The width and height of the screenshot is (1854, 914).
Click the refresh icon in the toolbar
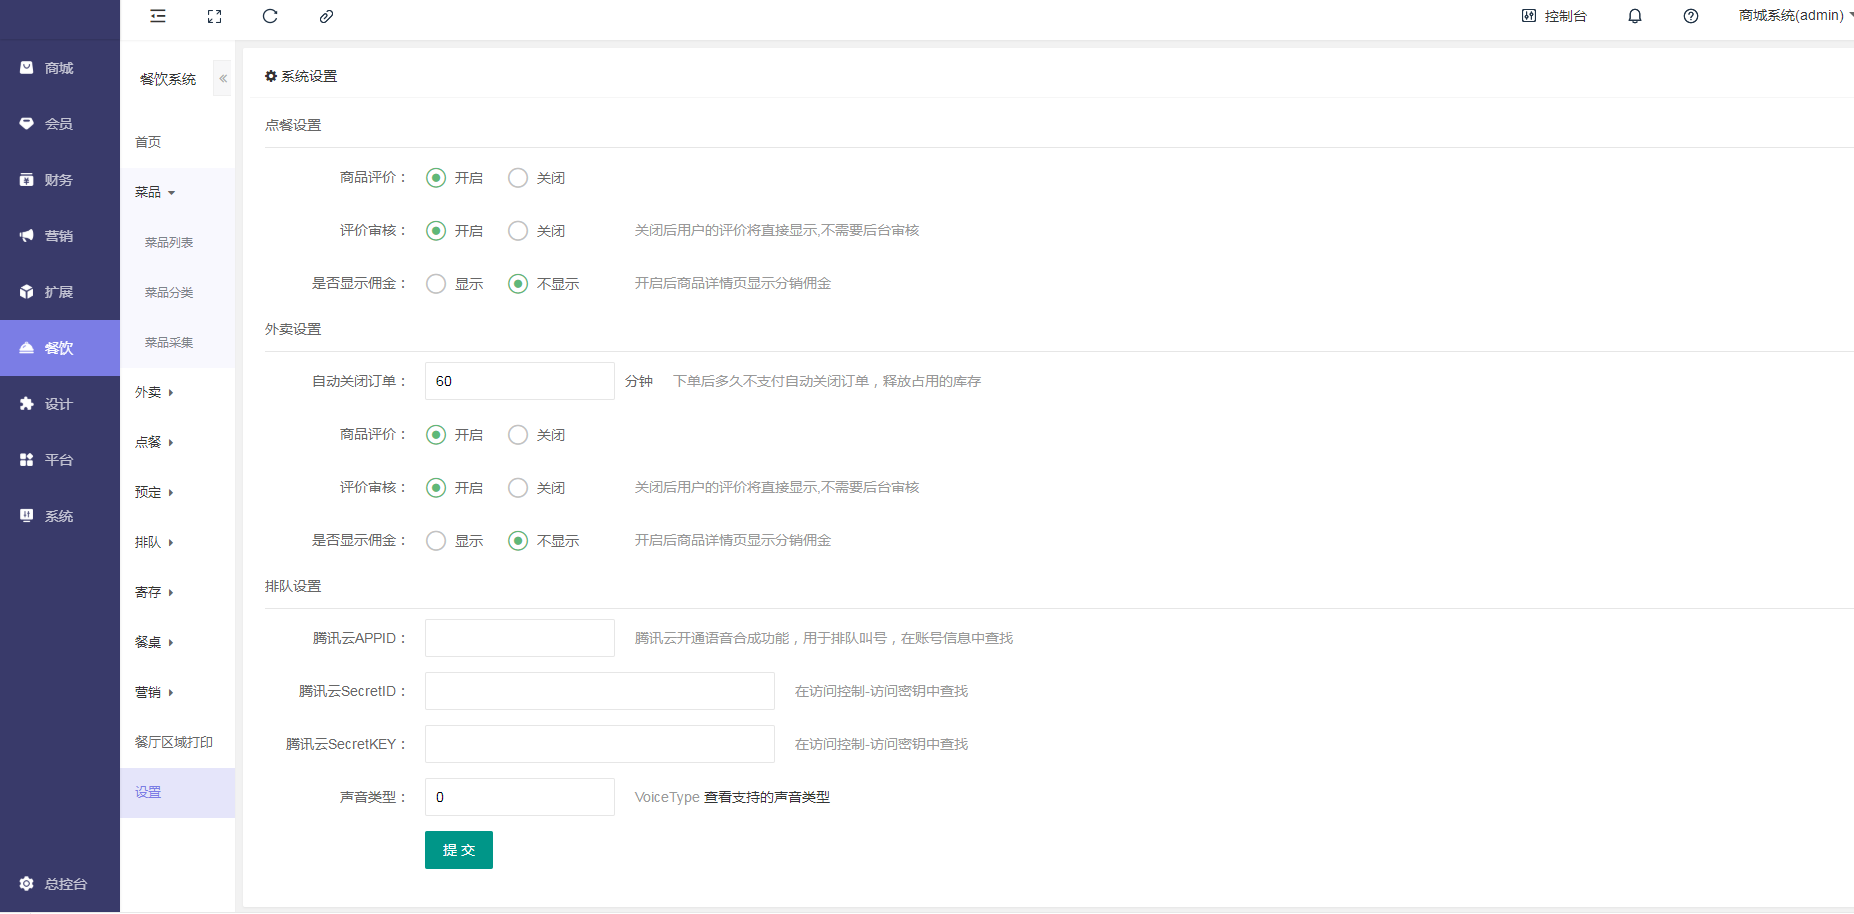point(270,16)
